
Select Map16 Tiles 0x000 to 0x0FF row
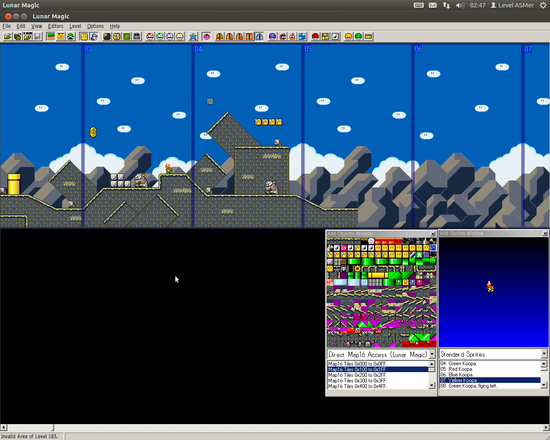click(378, 364)
